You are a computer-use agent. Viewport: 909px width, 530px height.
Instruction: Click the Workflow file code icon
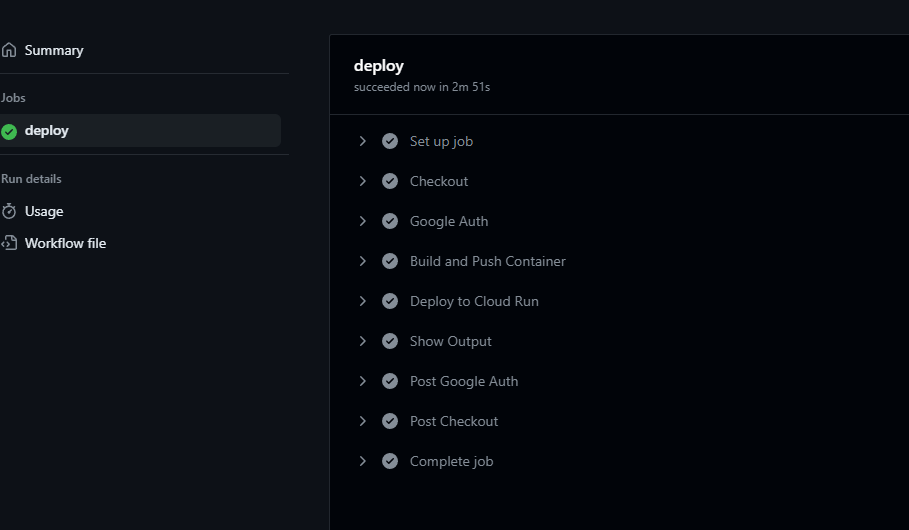point(9,243)
